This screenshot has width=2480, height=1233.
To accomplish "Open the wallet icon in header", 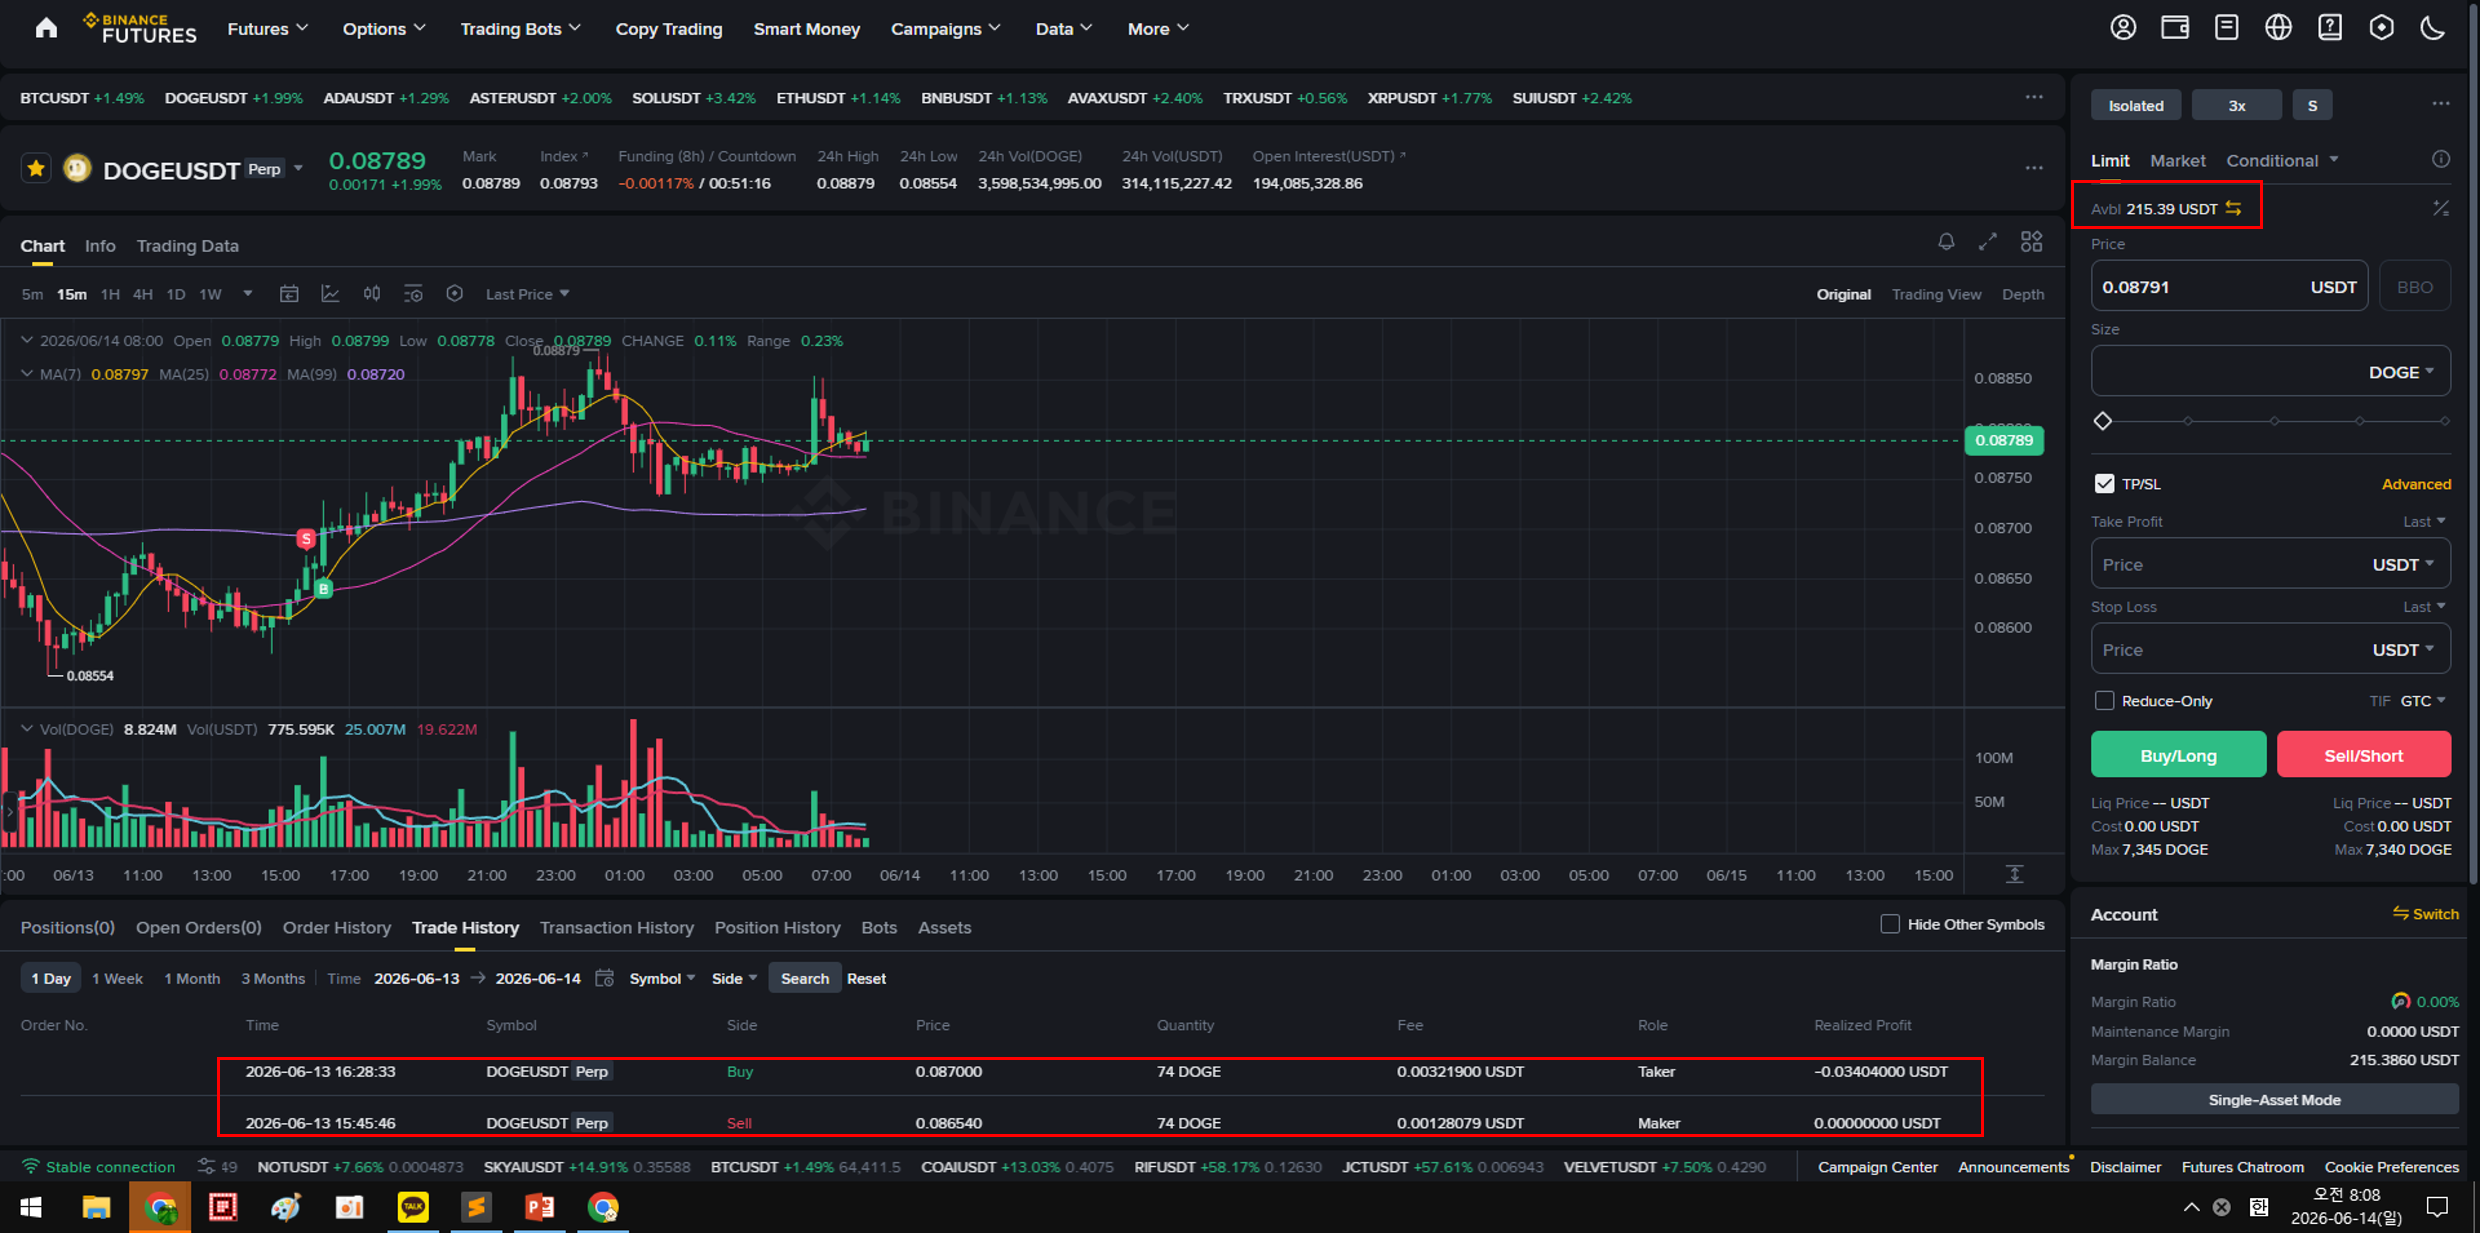I will (2174, 28).
